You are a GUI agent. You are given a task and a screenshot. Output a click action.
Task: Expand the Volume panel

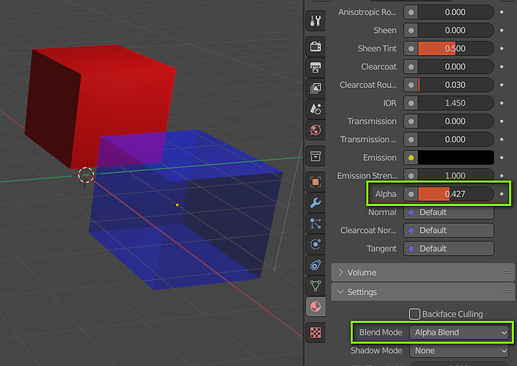[x=423, y=273]
